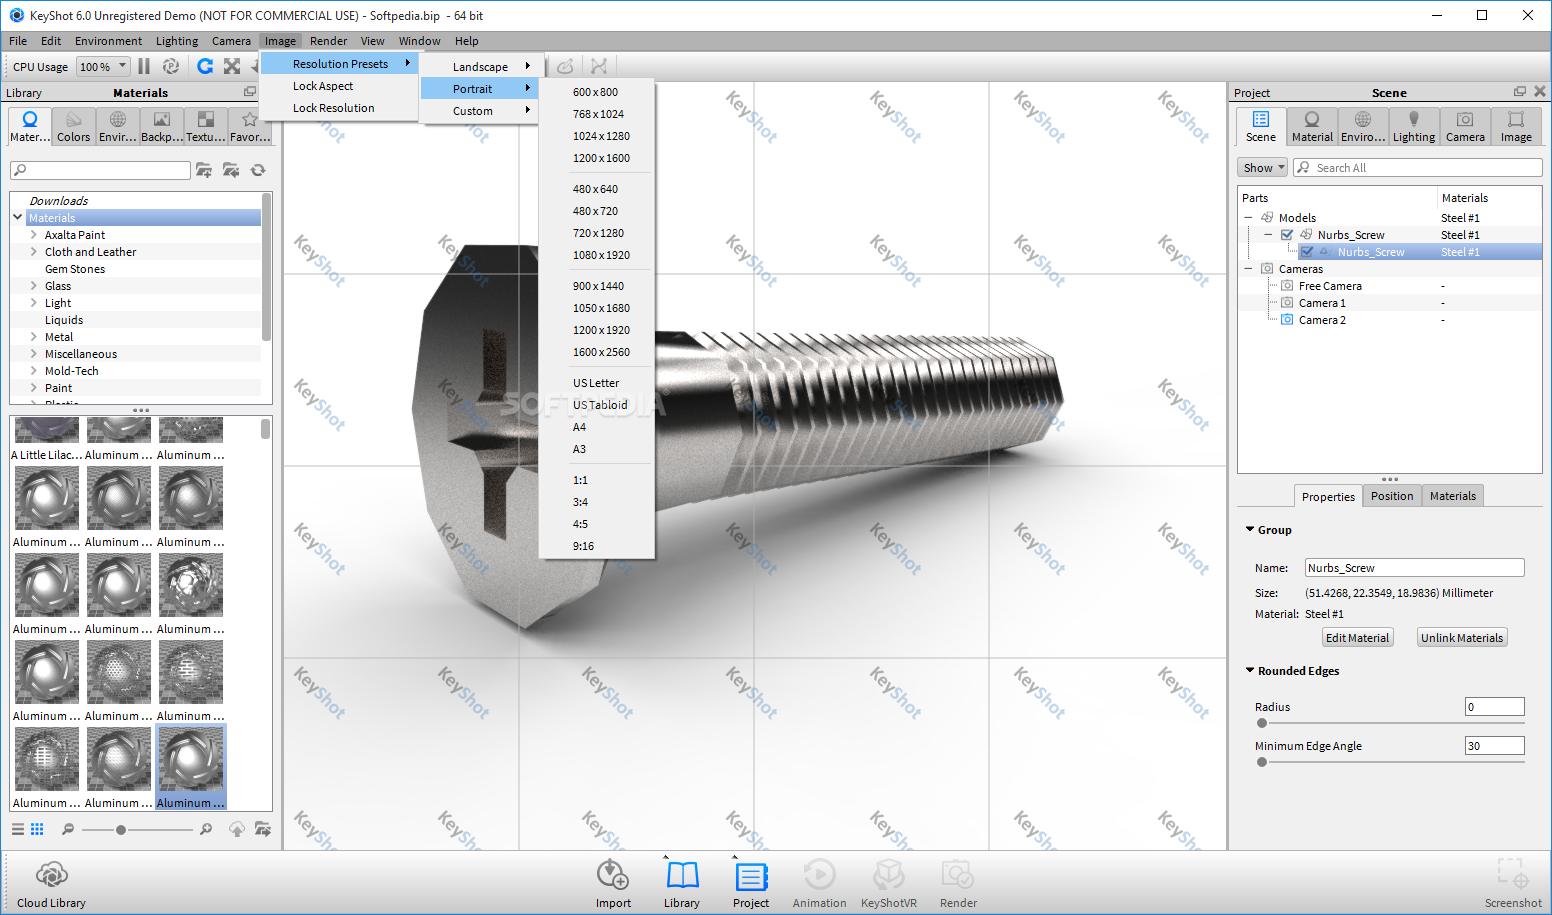Switch library thumbnails to grid view
The width and height of the screenshot is (1552, 915).
[37, 829]
